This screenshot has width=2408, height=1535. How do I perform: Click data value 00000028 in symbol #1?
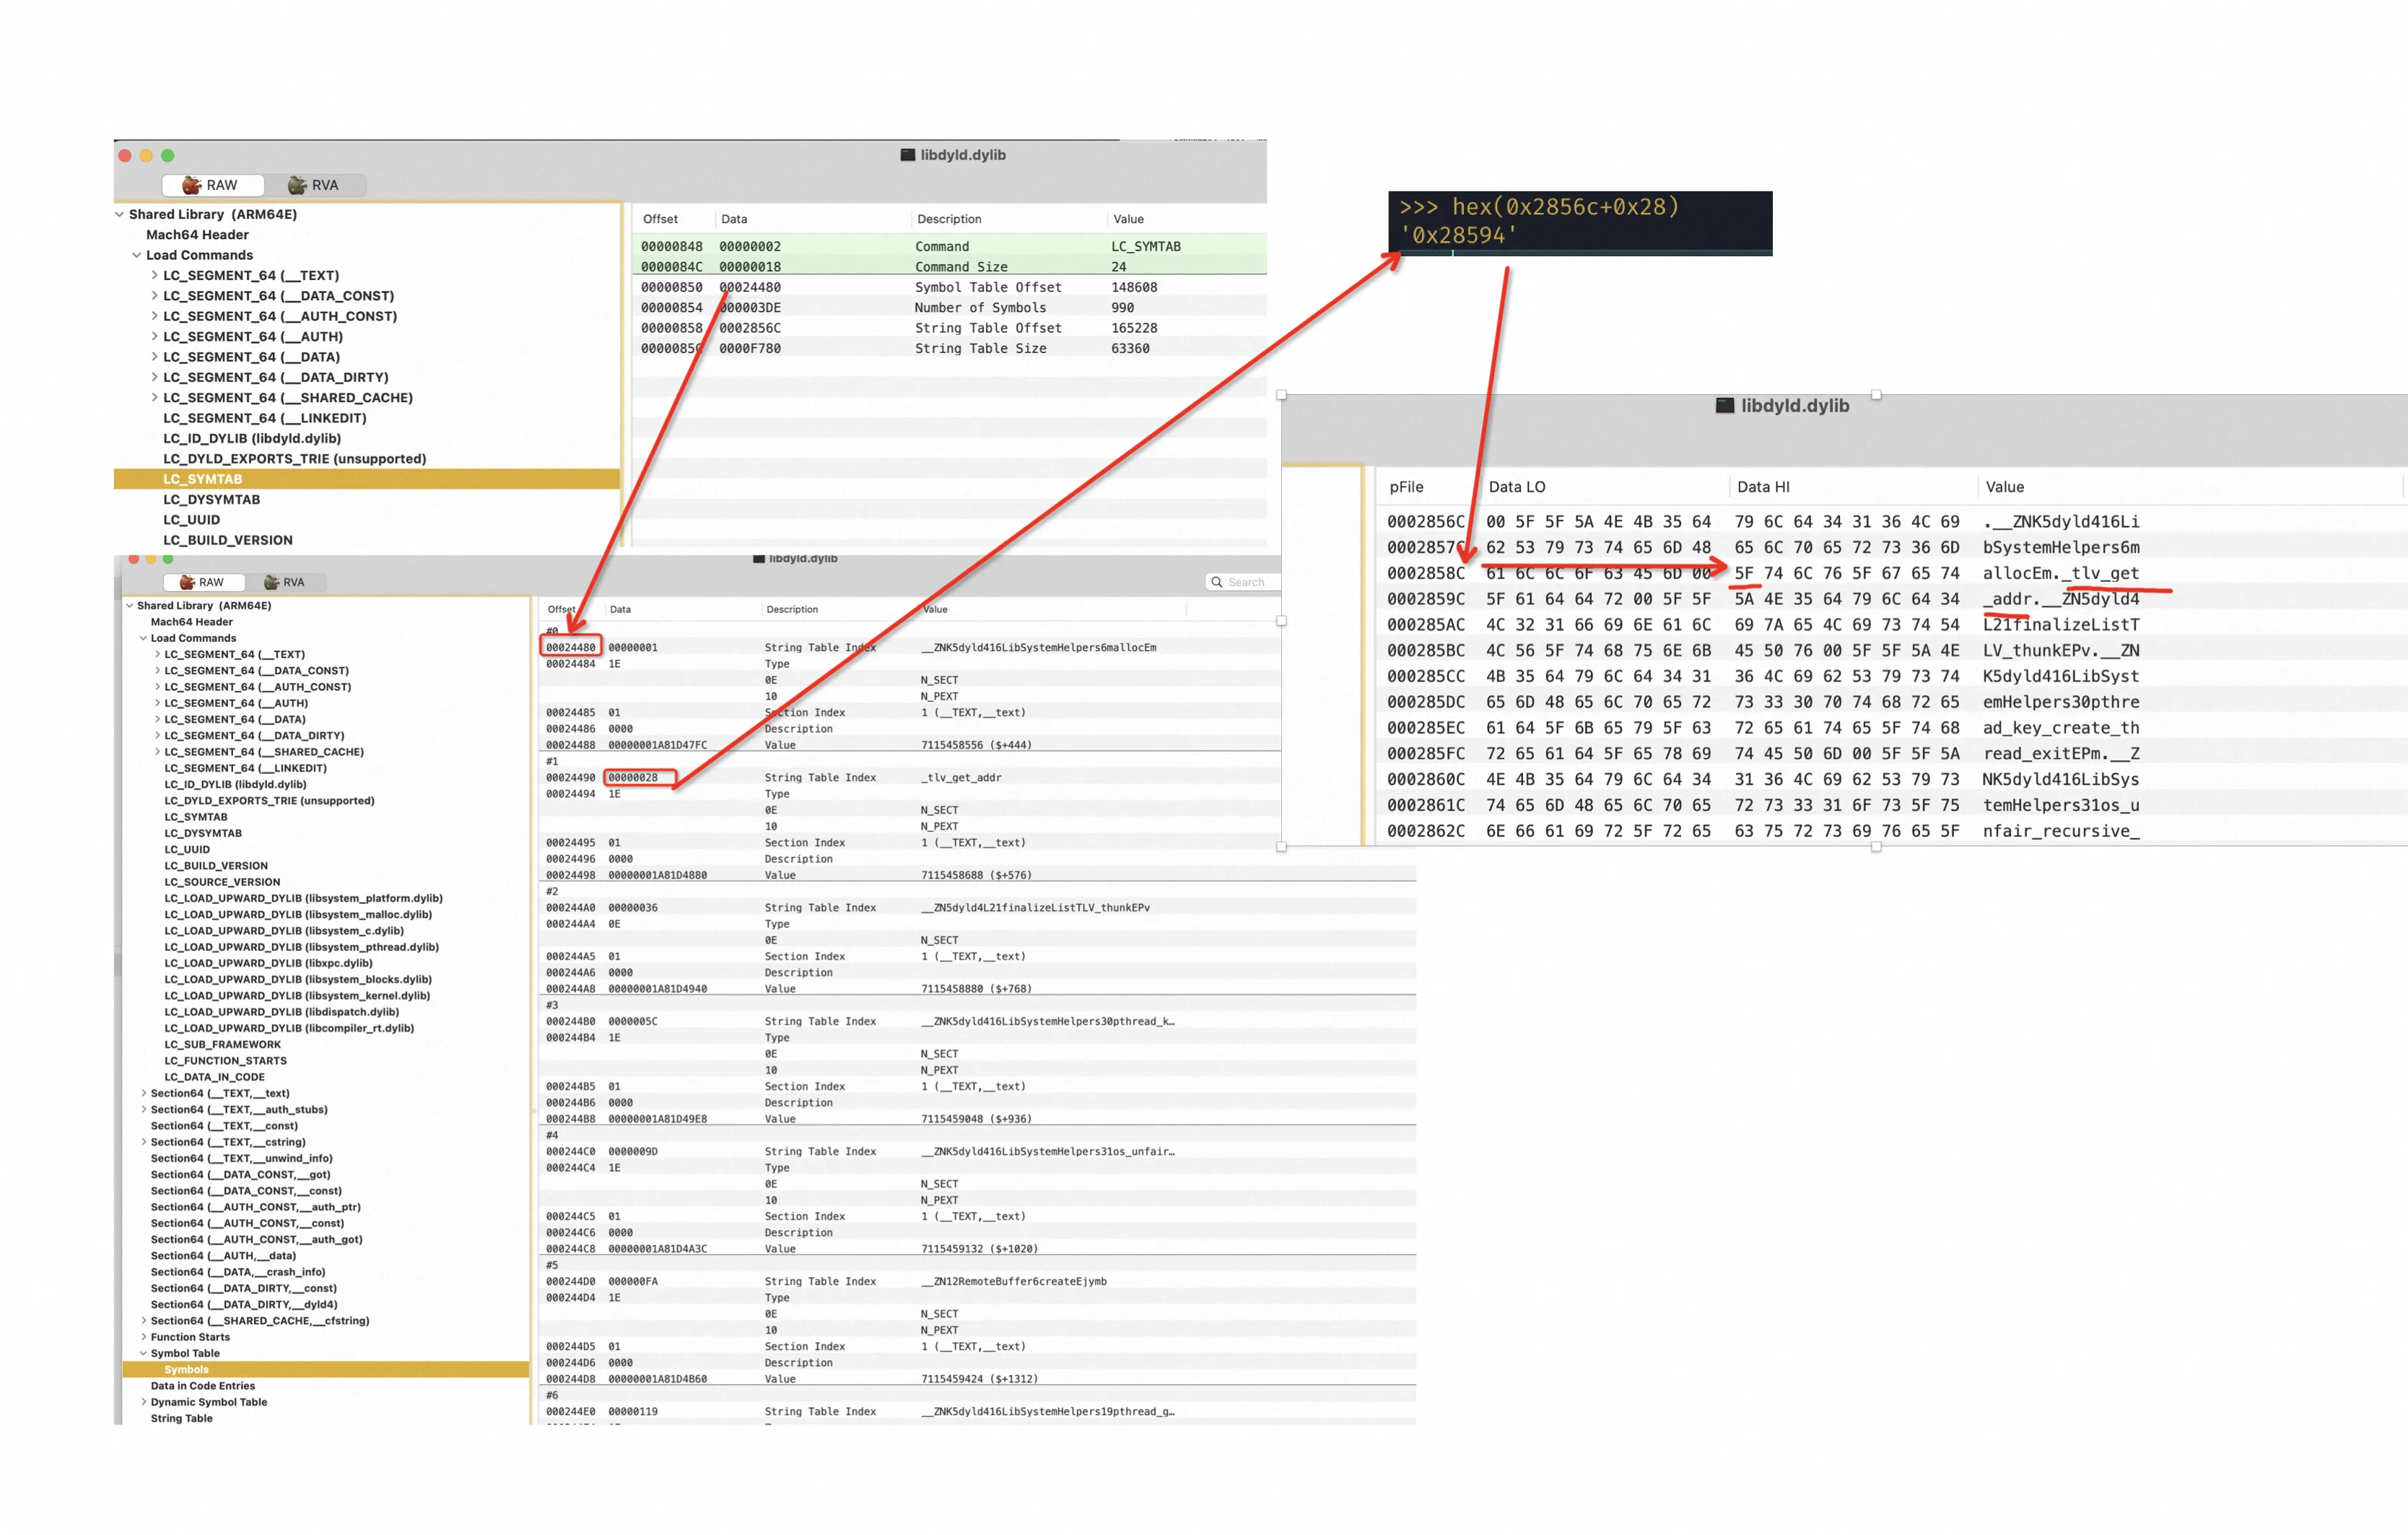(633, 777)
